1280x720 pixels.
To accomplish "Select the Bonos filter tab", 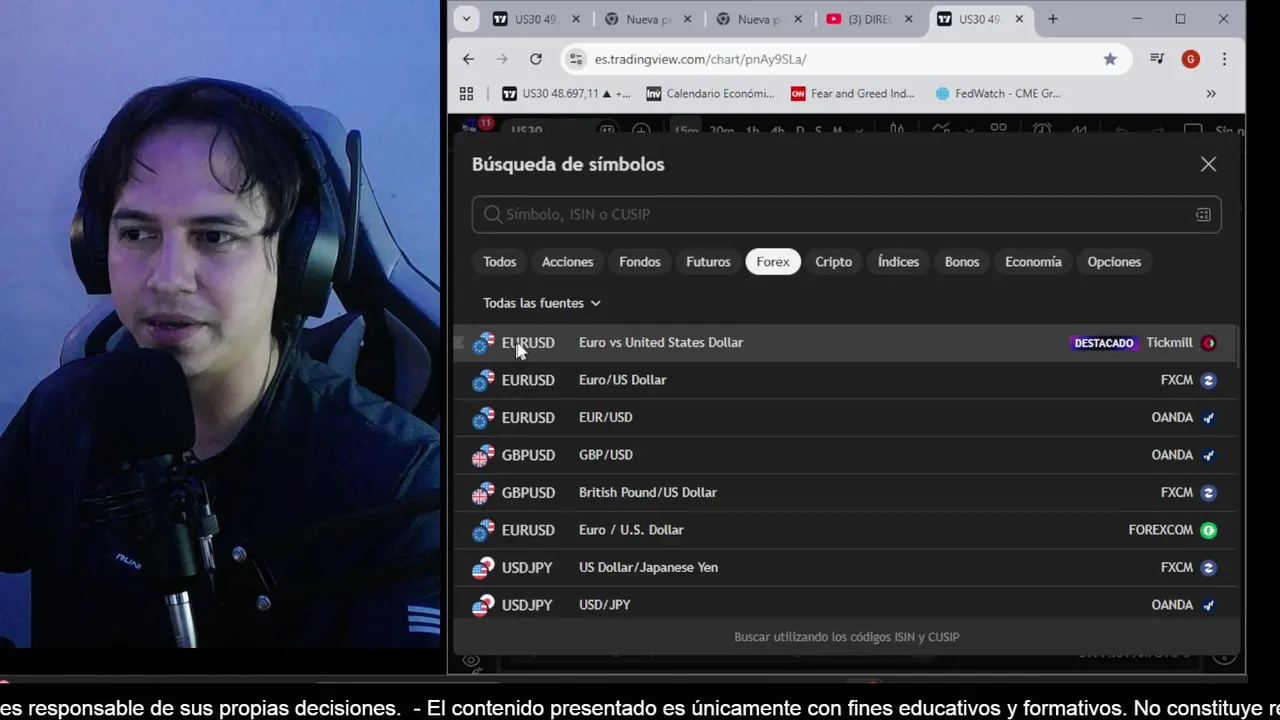I will click(962, 262).
